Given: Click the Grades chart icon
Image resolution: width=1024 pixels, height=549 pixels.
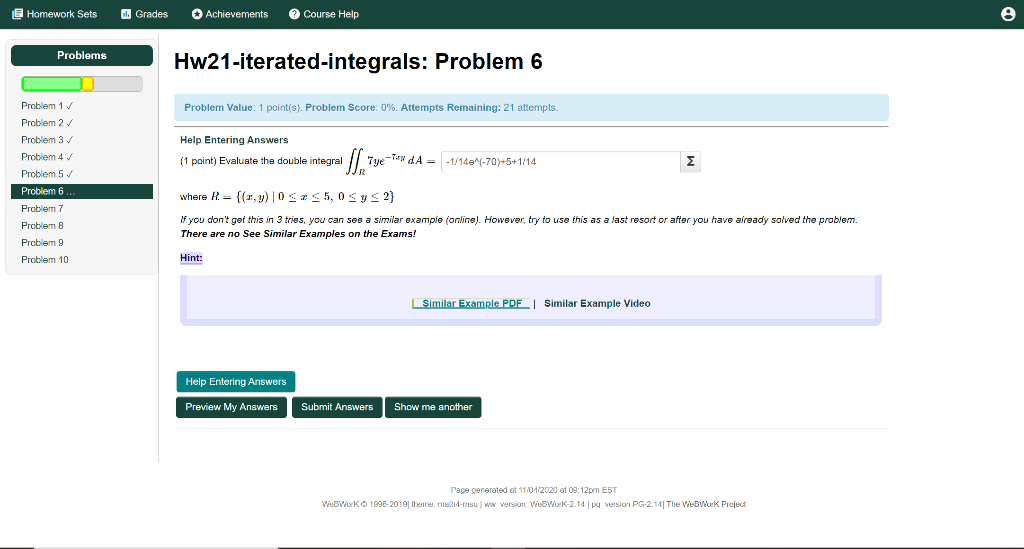Looking at the screenshot, I should [126, 14].
